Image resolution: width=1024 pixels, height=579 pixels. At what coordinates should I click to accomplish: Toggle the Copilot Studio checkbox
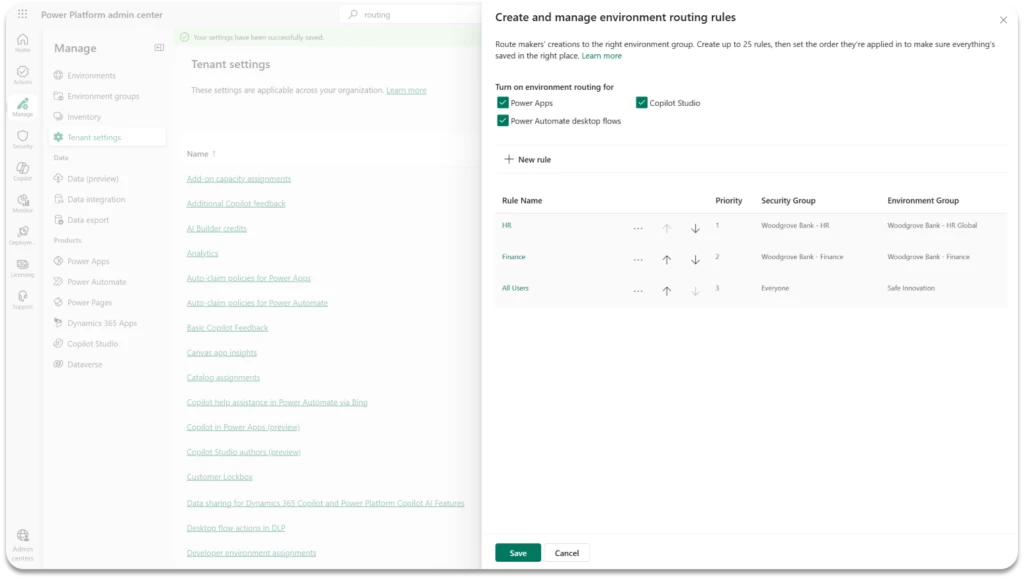point(642,103)
